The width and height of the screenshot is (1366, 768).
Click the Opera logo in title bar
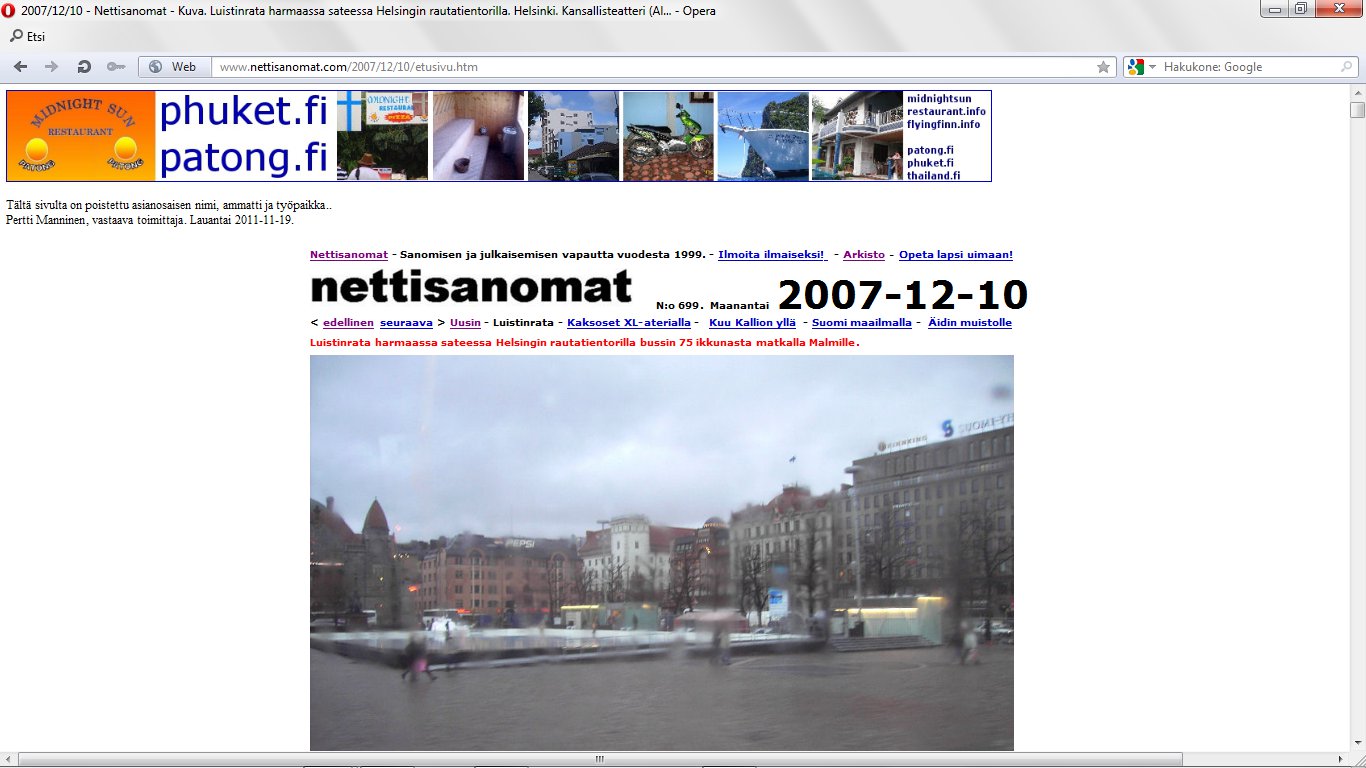tap(9, 11)
